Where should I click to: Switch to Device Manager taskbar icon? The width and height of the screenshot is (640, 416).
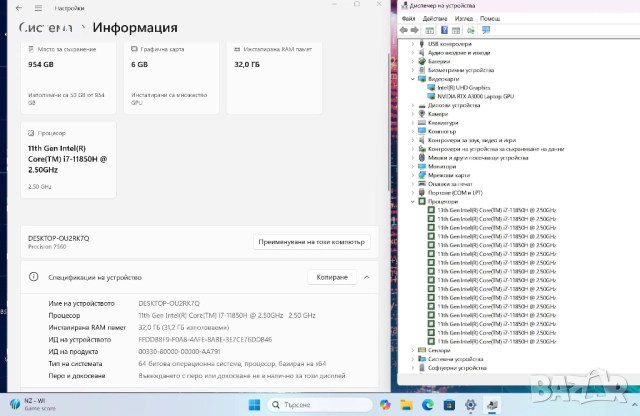tap(492, 405)
